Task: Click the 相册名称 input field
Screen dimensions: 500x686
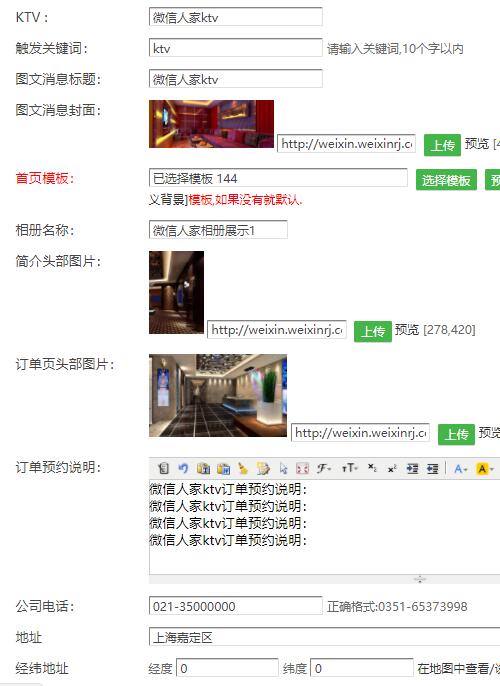Action: click(218, 230)
